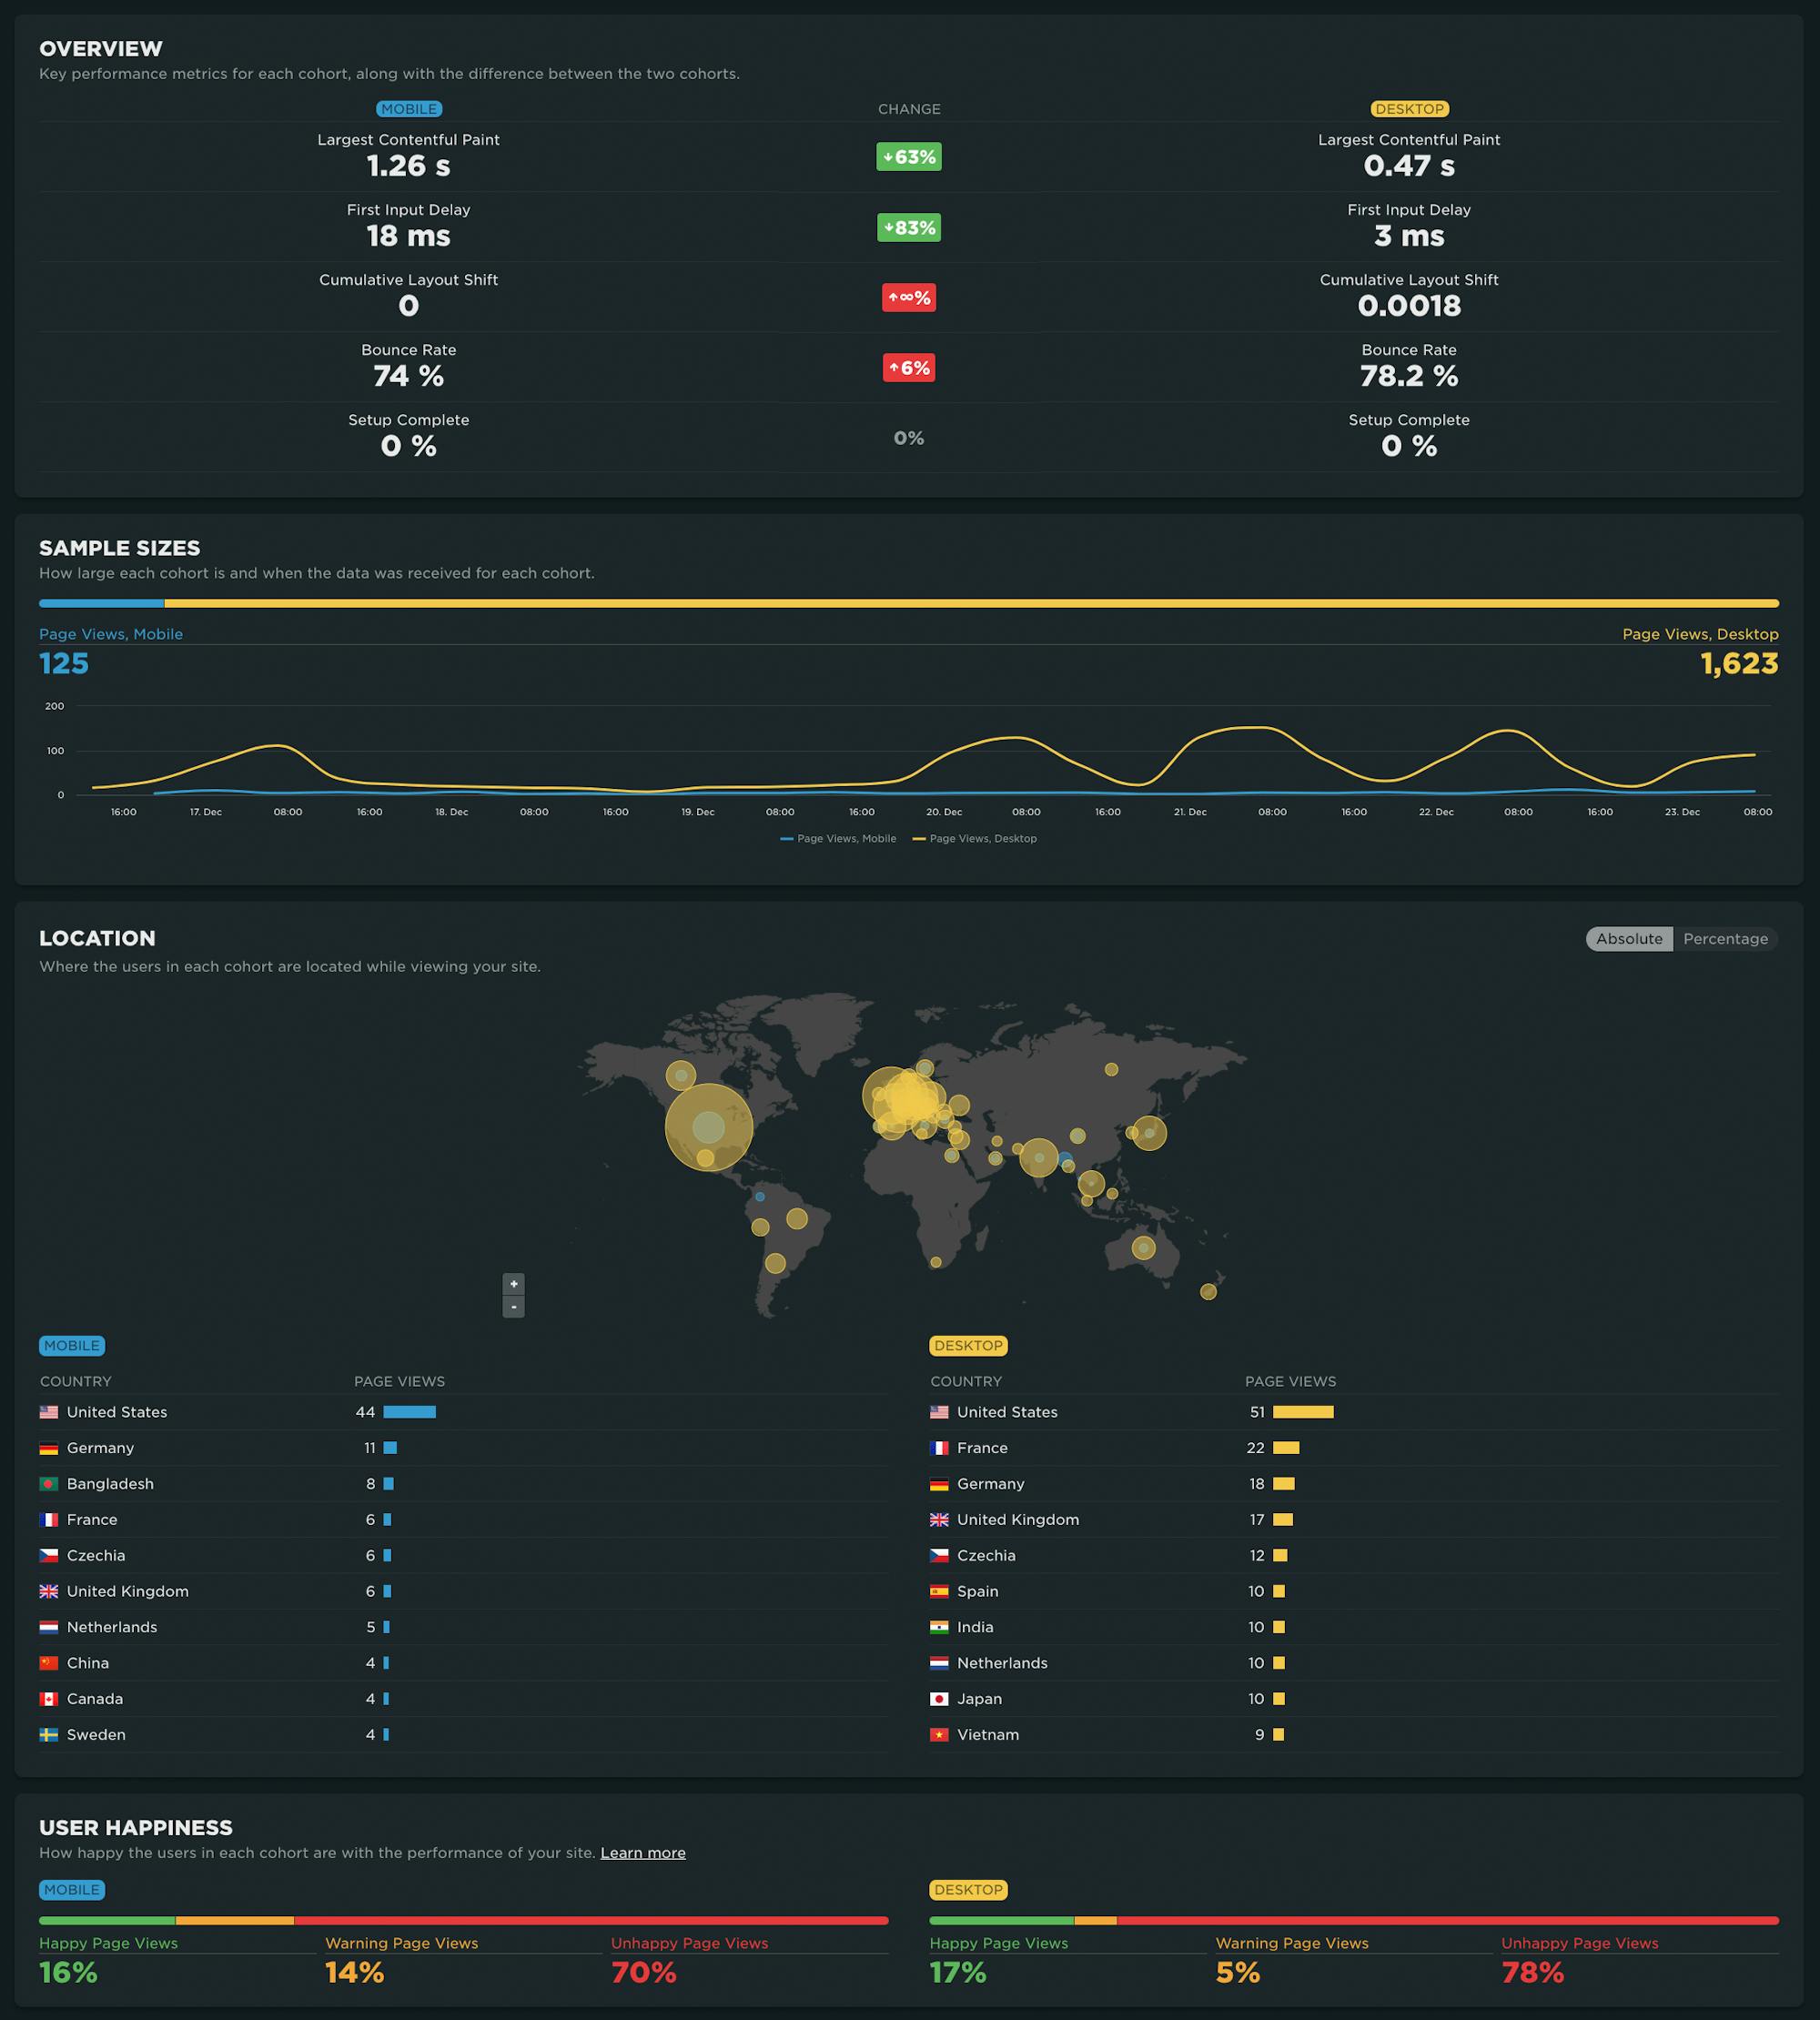Viewport: 1820px width, 2020px height.
Task: Zoom out on the map with minus button
Action: pyautogui.click(x=513, y=1307)
